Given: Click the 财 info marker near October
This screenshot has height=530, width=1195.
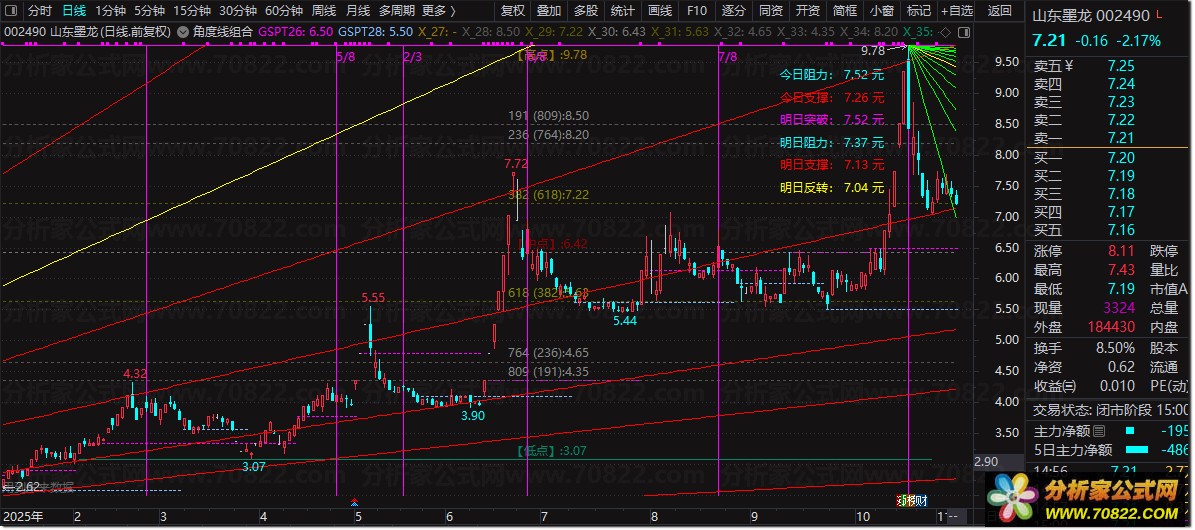Looking at the screenshot, I should click(x=921, y=500).
